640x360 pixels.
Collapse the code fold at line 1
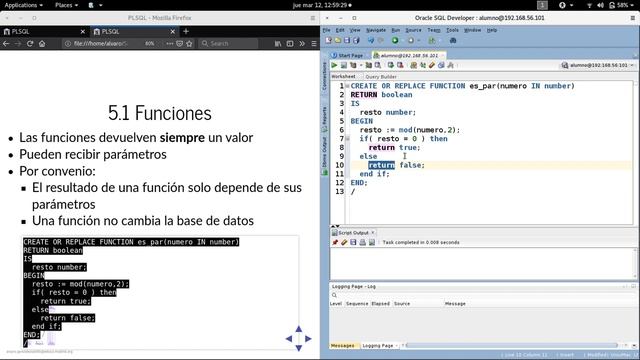click(x=347, y=86)
